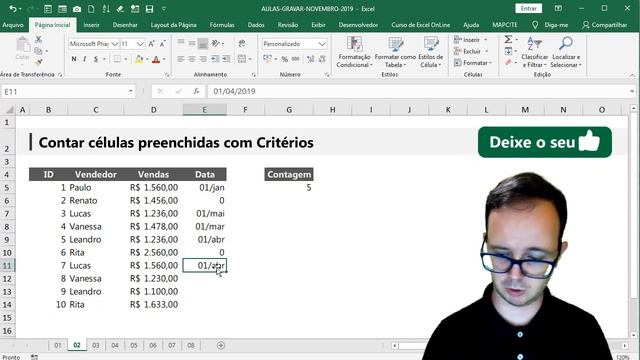The height and width of the screenshot is (360, 640).
Task: Click the Compartilhar button
Action: tap(604, 25)
